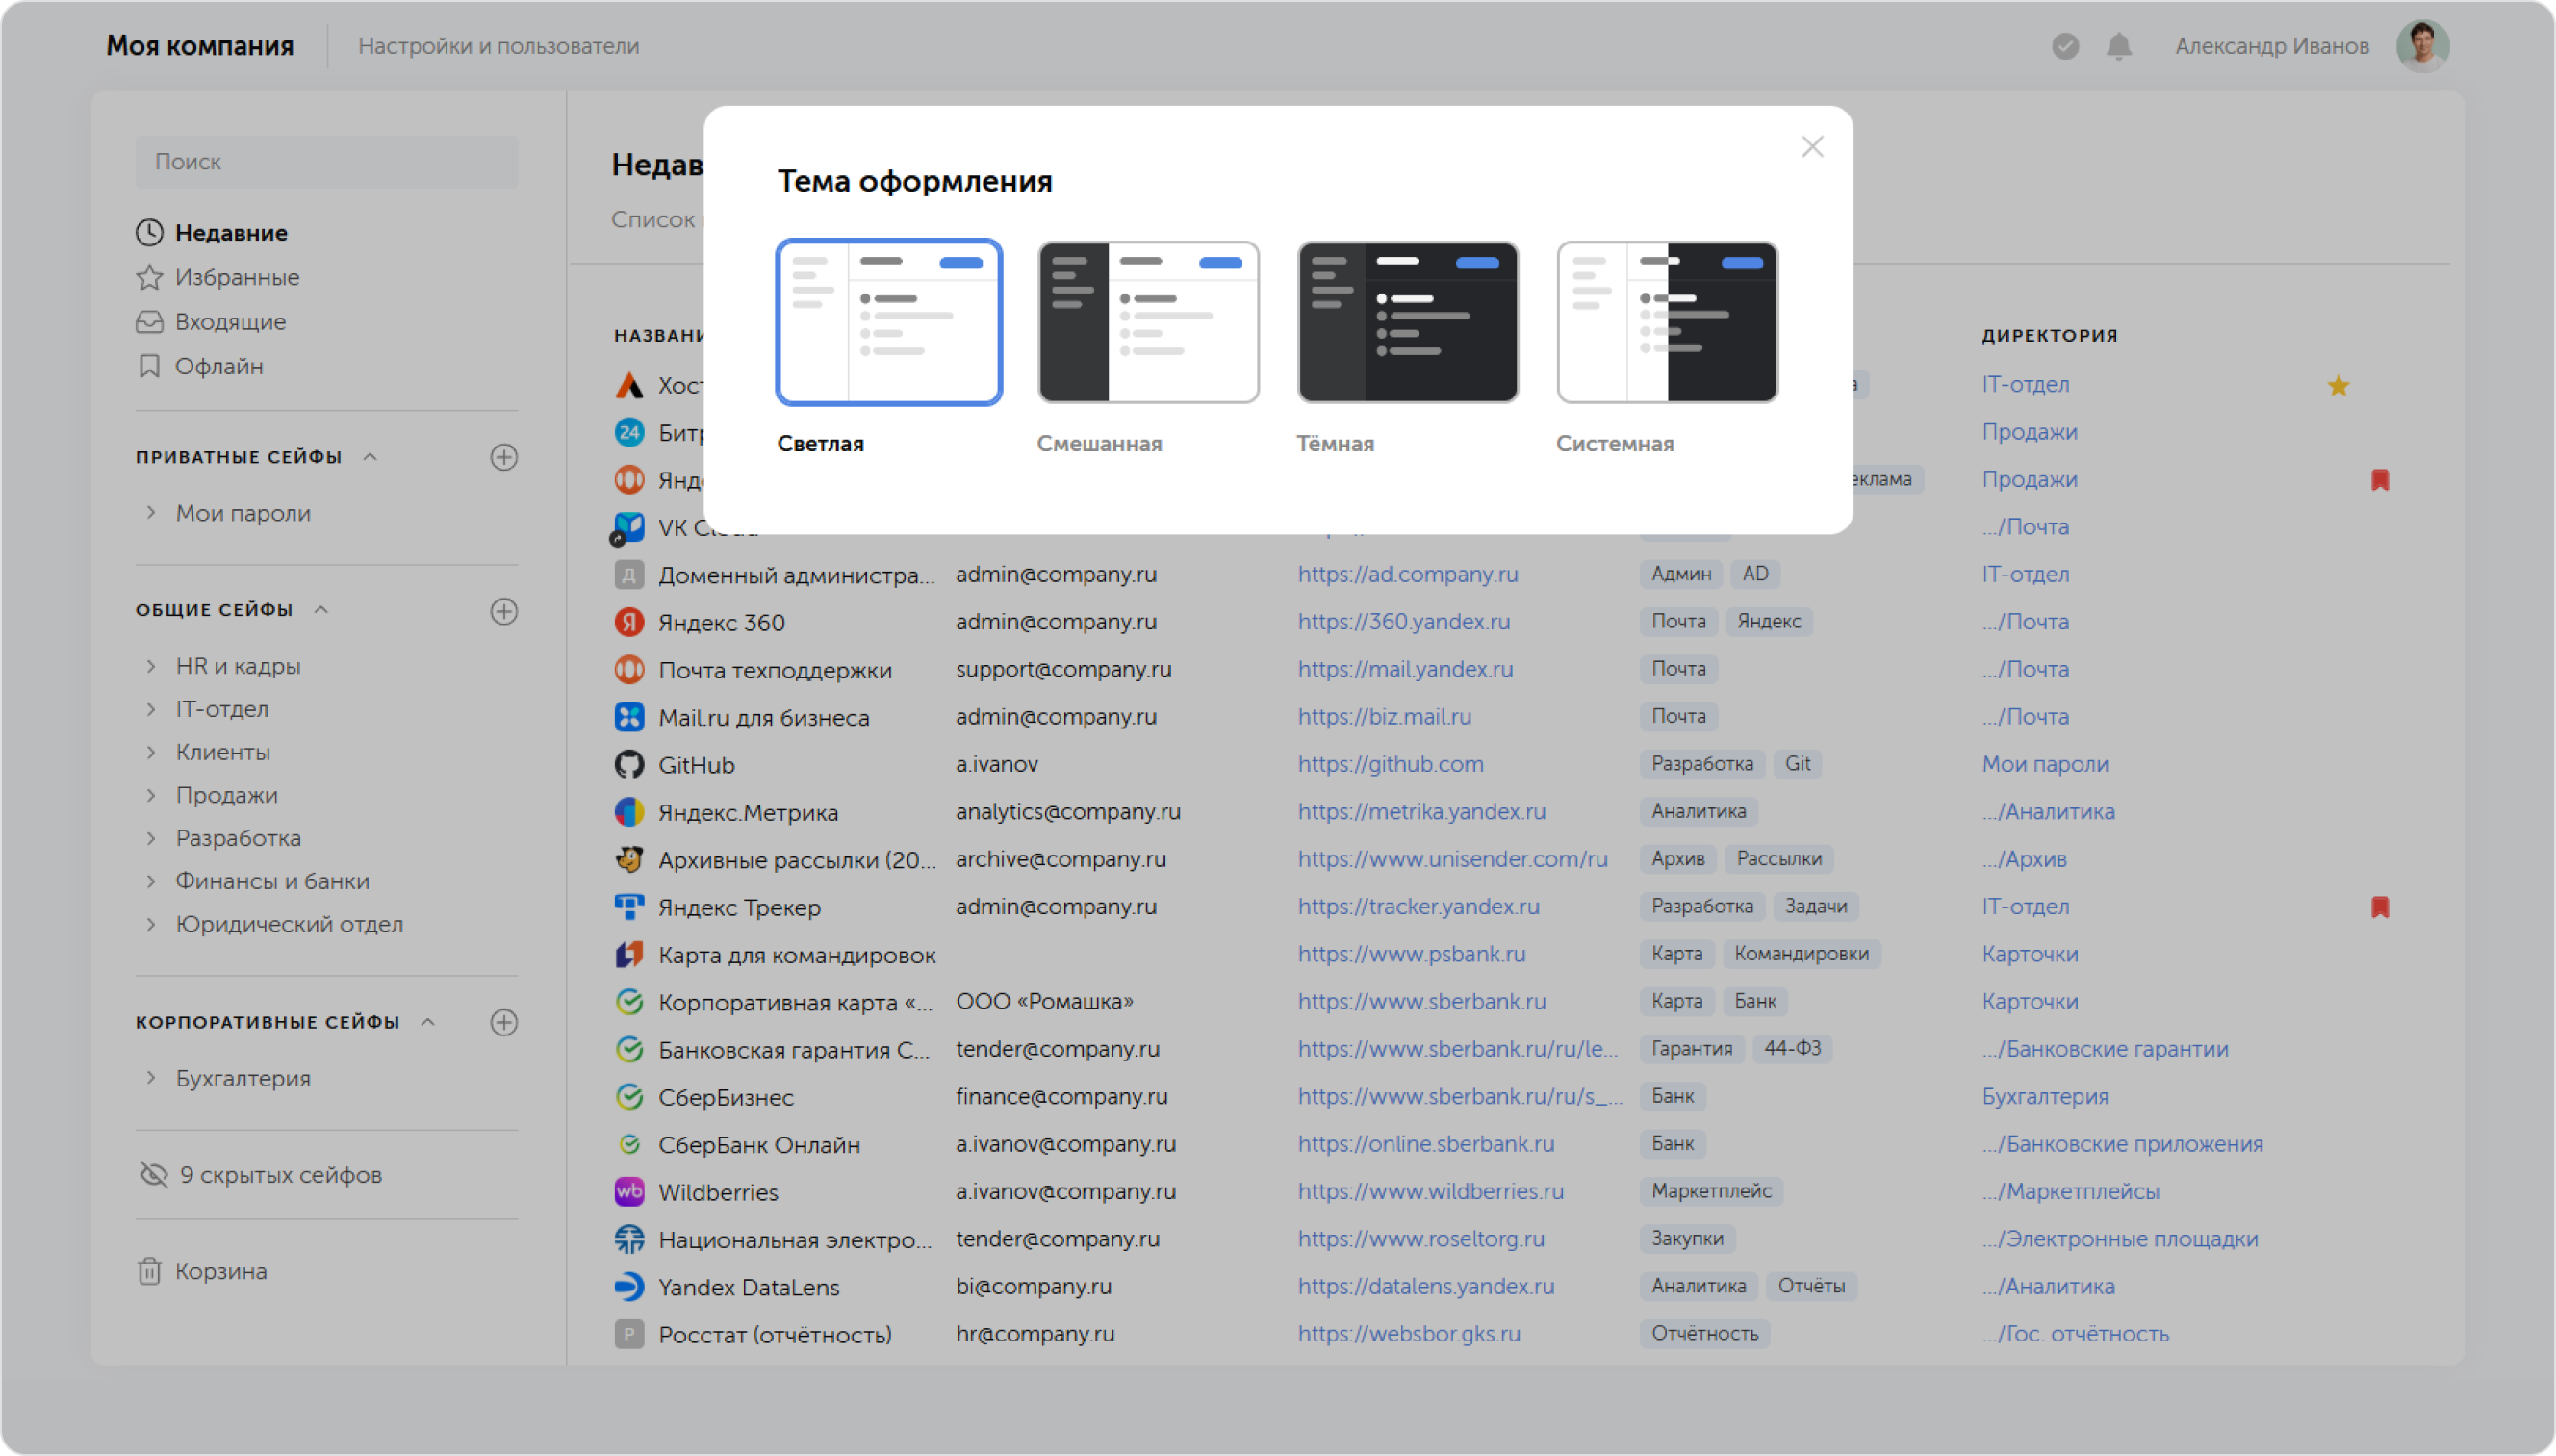Open Настройки и пользователи link
2556x1456 pixels.
(x=498, y=46)
